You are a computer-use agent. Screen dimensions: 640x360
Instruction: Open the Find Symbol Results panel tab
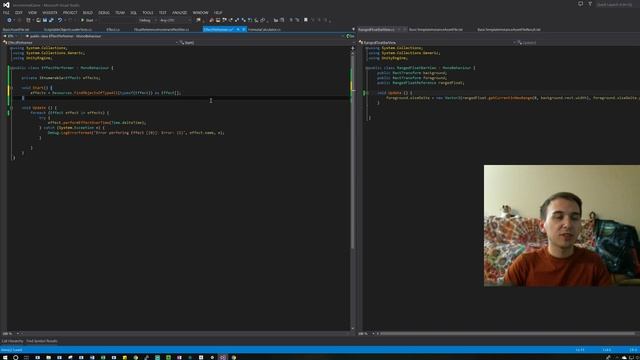42,341
